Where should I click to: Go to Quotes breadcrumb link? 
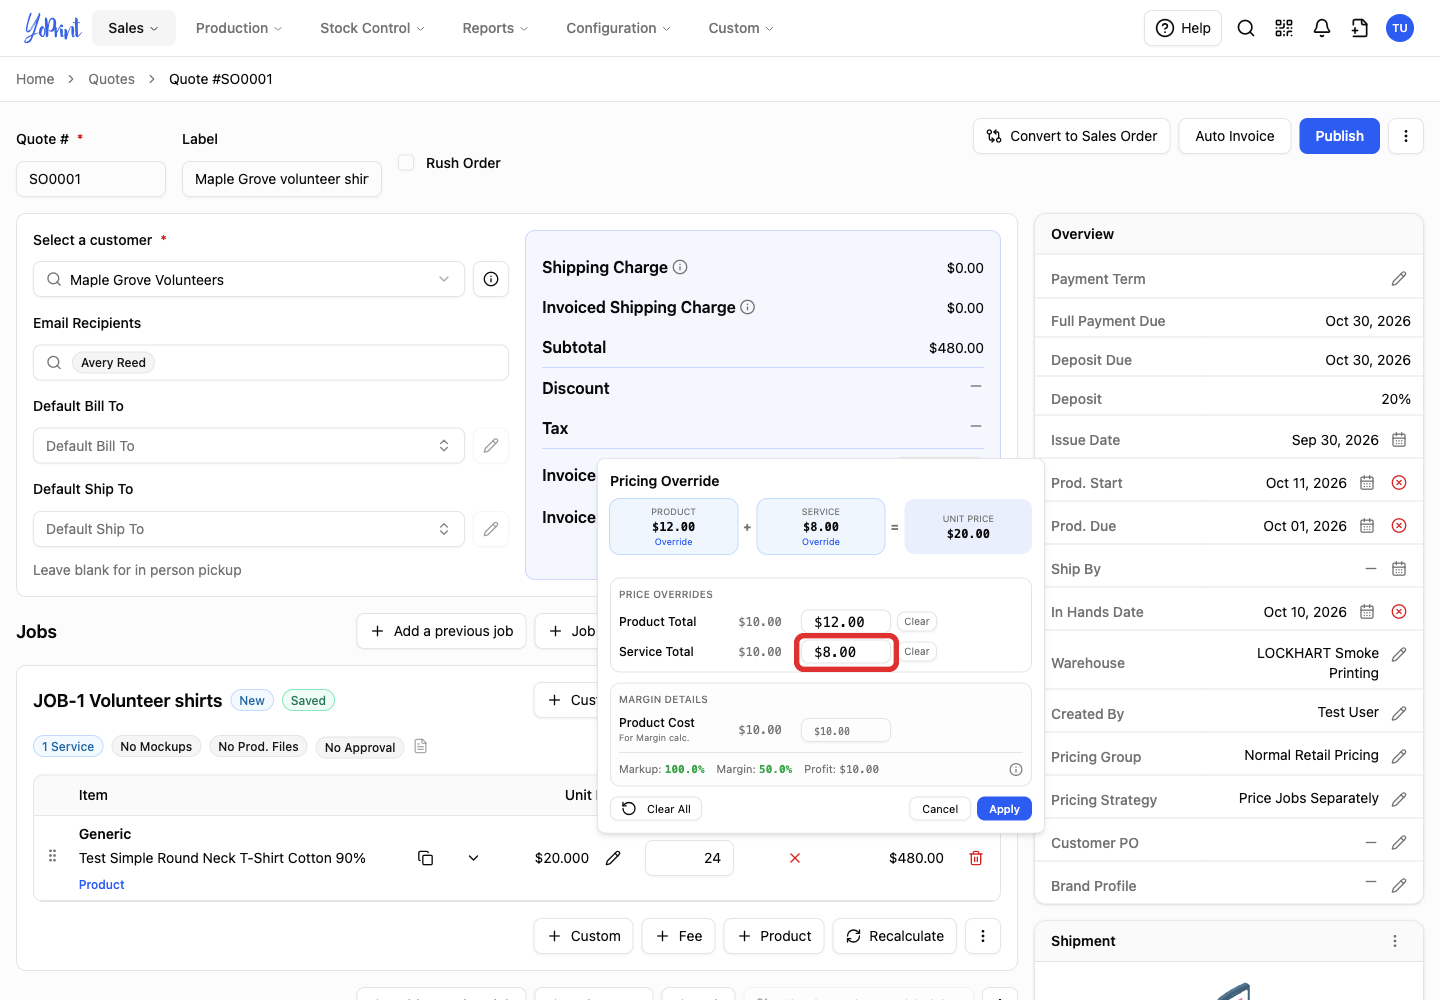point(111,79)
